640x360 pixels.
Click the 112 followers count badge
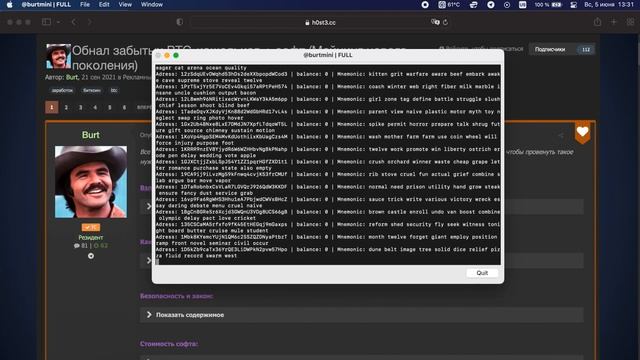(x=586, y=49)
